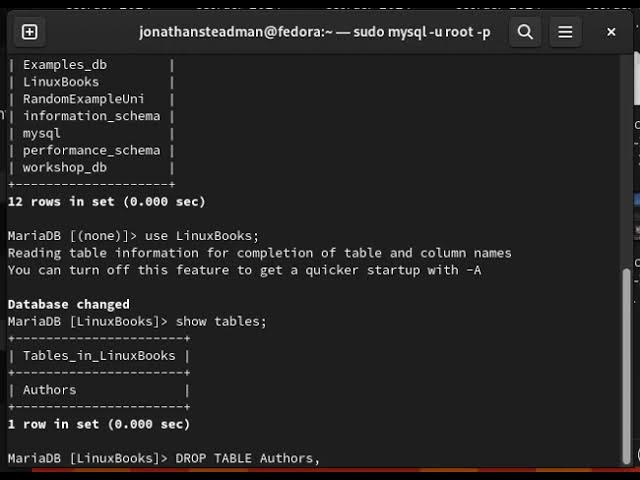Screen dimensions: 640x480
Task: Click the 'mysql' database entry
Action: [42, 133]
